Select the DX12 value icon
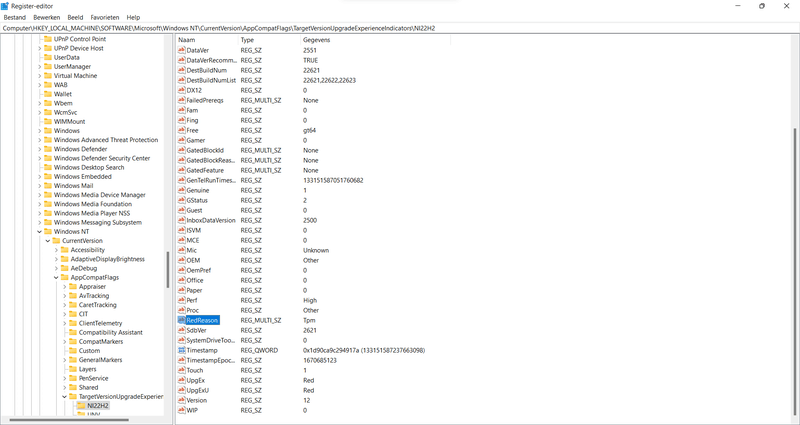The width and height of the screenshot is (800, 425). coord(182,90)
